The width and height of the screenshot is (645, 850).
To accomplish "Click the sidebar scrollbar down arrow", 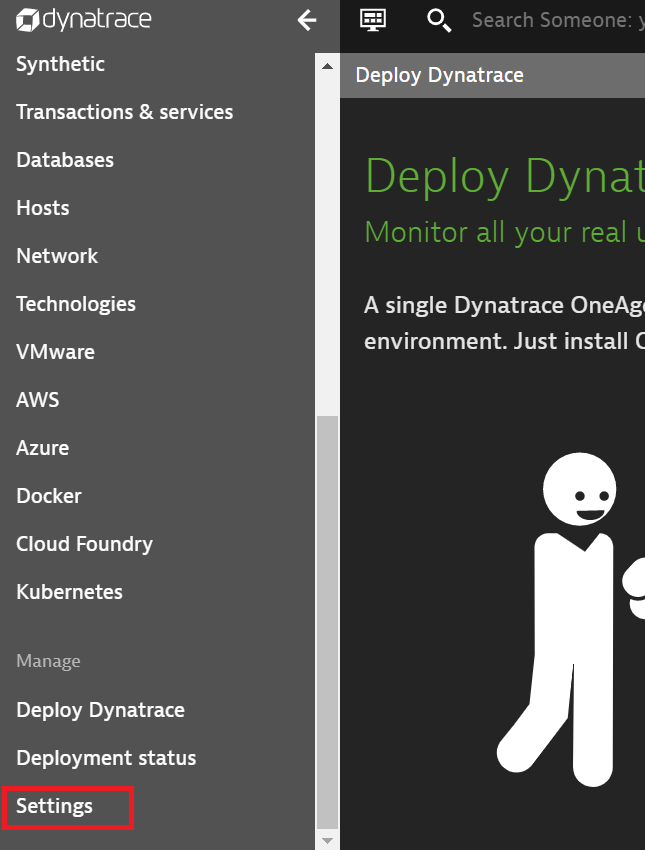I will (327, 840).
